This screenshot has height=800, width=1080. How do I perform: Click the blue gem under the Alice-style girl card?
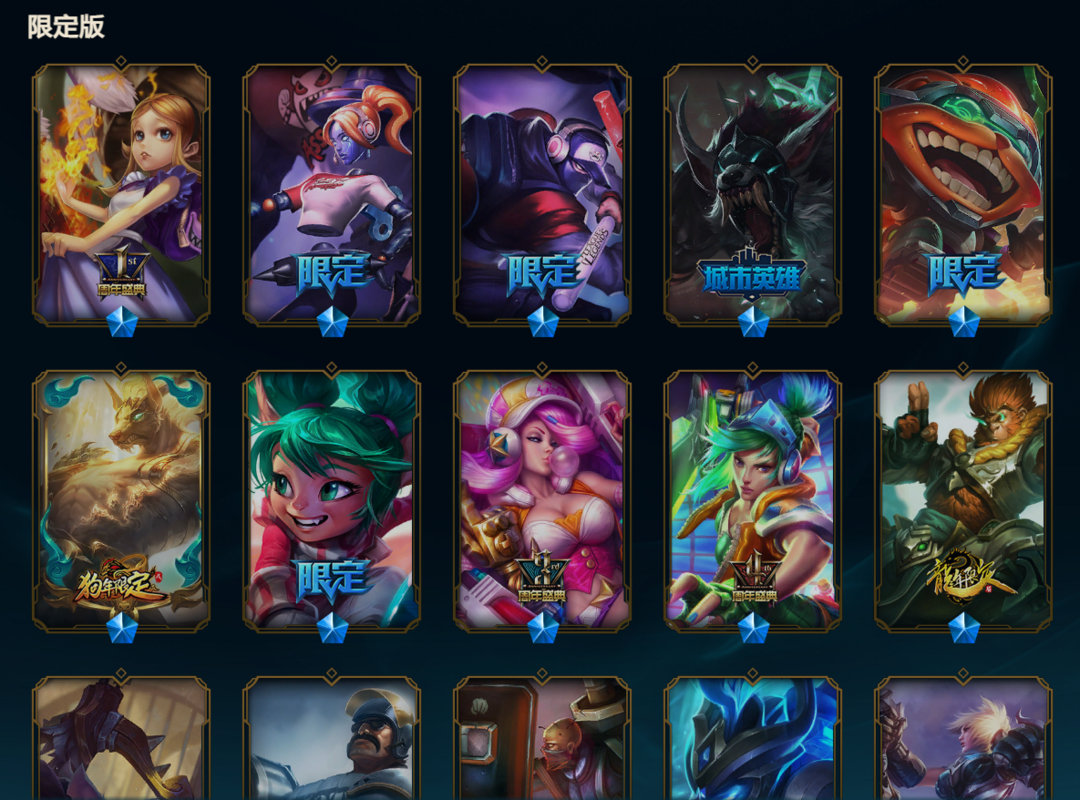click(x=122, y=322)
